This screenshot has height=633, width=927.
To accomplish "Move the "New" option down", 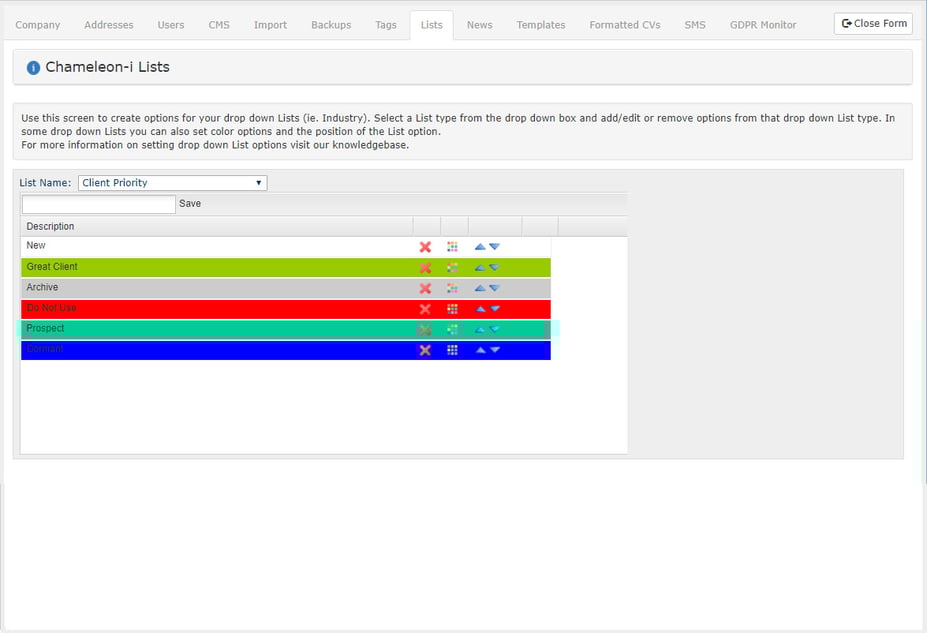I will [x=494, y=246].
